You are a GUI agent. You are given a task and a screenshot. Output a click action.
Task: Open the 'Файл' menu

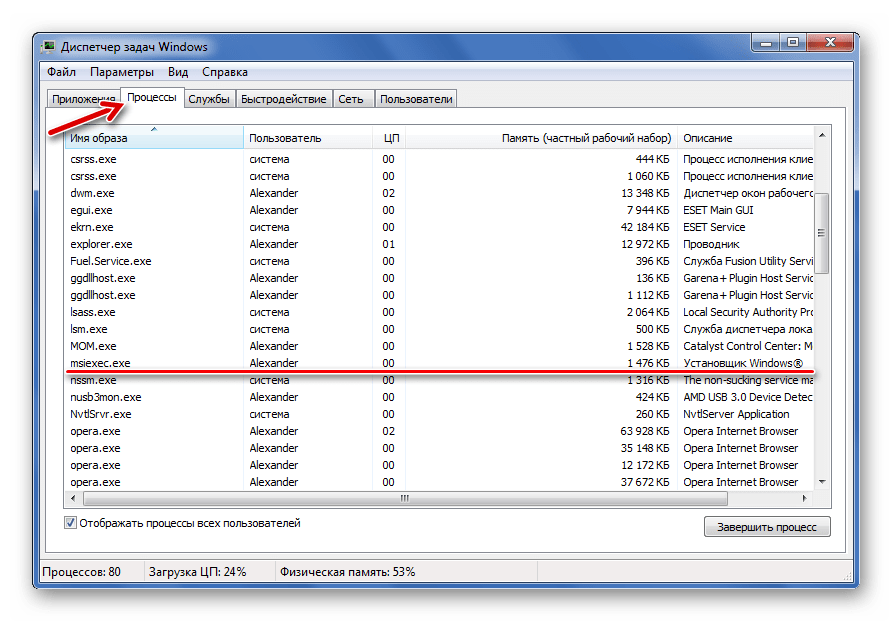(61, 72)
